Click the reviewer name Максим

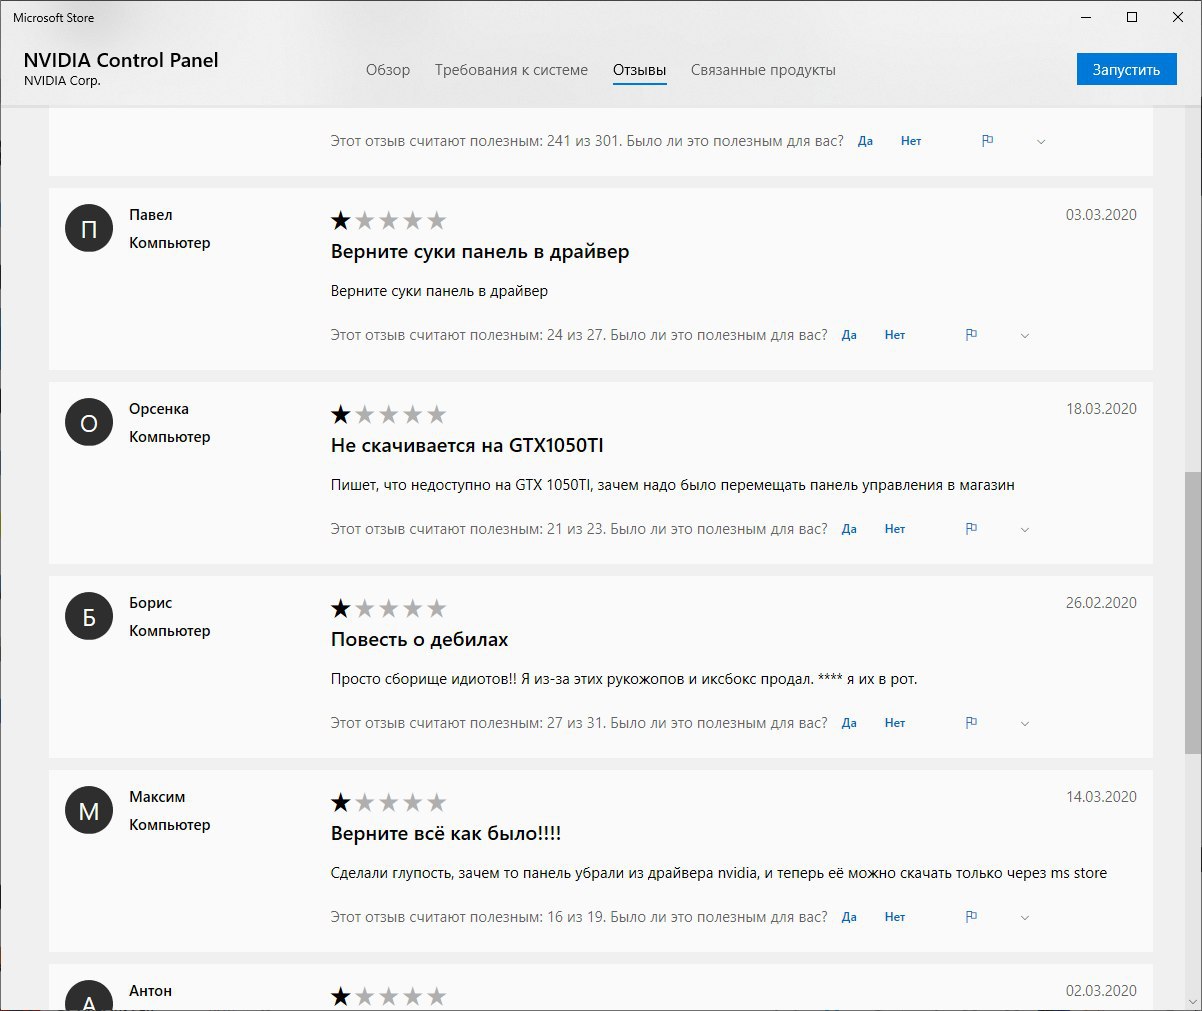click(157, 797)
